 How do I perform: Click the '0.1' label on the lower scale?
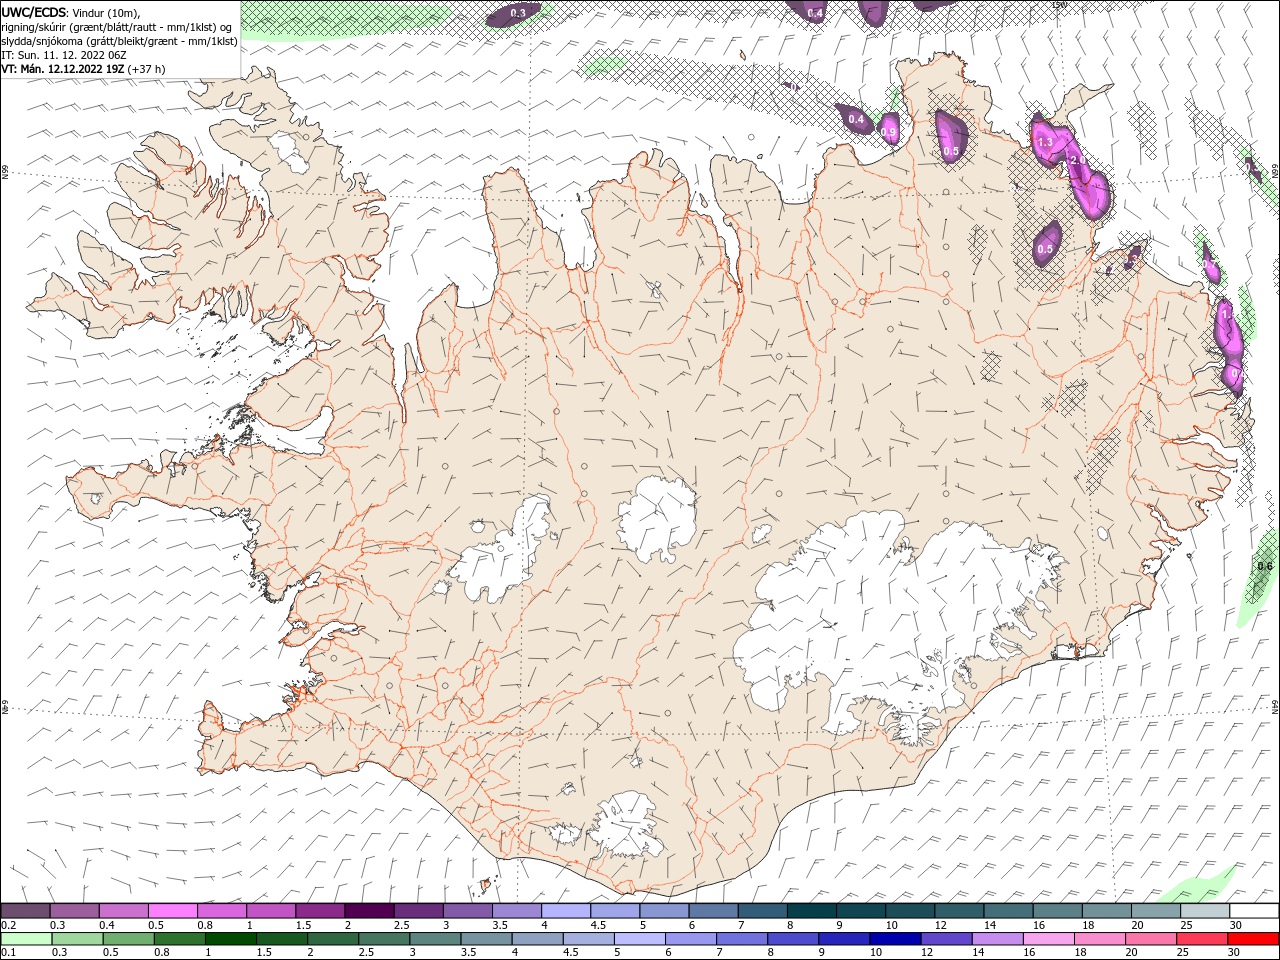tap(8, 953)
